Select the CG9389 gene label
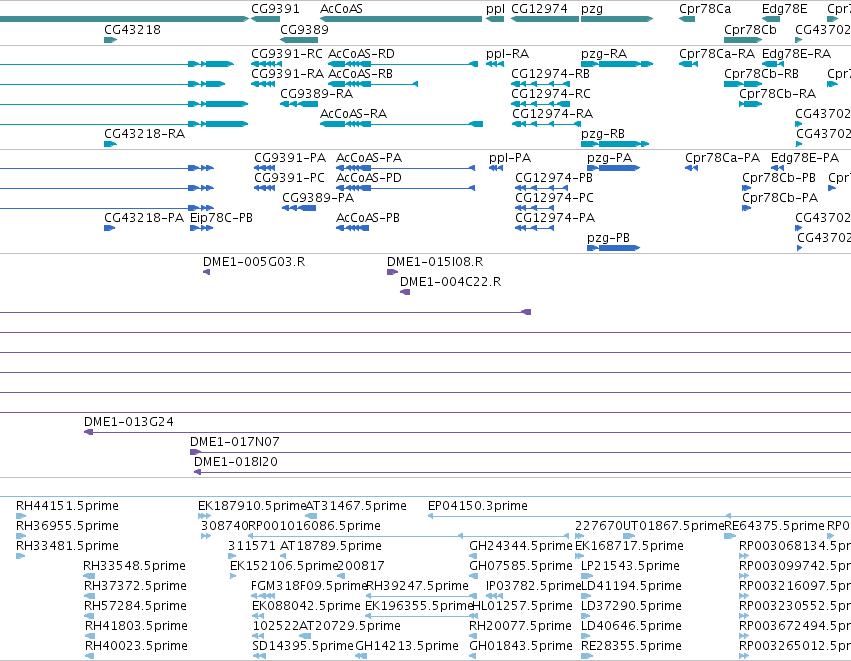851x661 pixels. pyautogui.click(x=304, y=29)
